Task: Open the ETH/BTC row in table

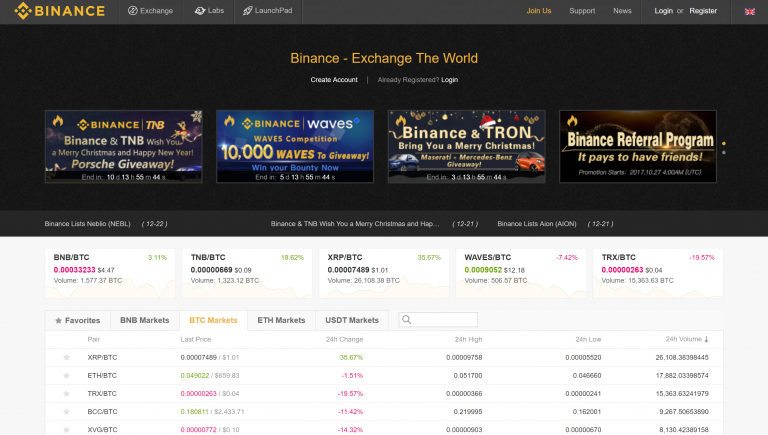Action: click(384, 376)
